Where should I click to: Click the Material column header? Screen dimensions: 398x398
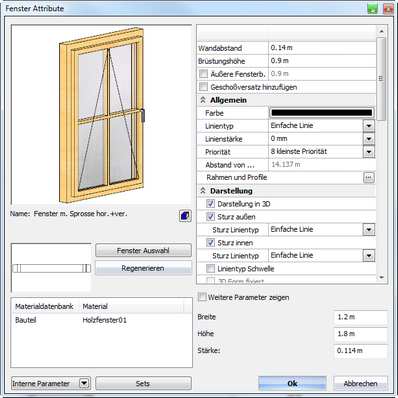pyautogui.click(x=131, y=306)
